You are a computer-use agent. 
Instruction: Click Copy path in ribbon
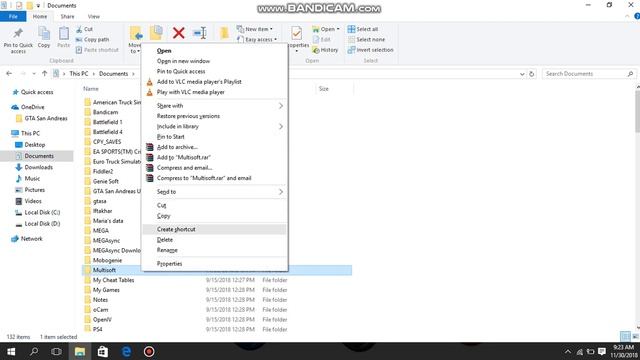(93, 40)
